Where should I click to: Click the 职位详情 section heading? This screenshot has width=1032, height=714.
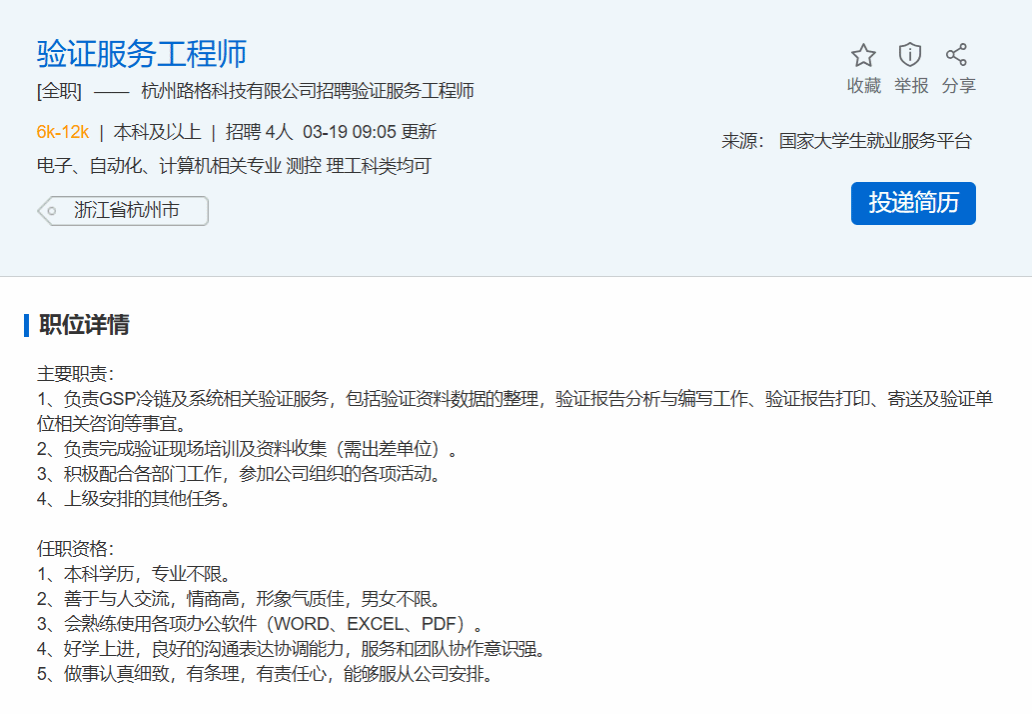[84, 325]
